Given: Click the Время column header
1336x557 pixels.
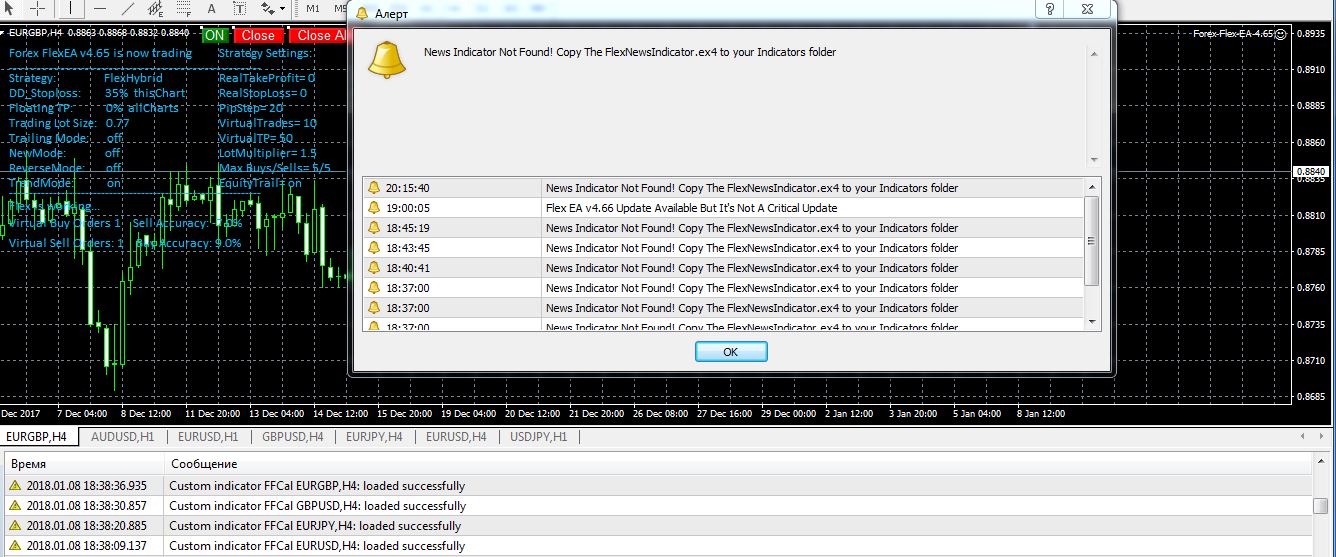Looking at the screenshot, I should tap(83, 464).
